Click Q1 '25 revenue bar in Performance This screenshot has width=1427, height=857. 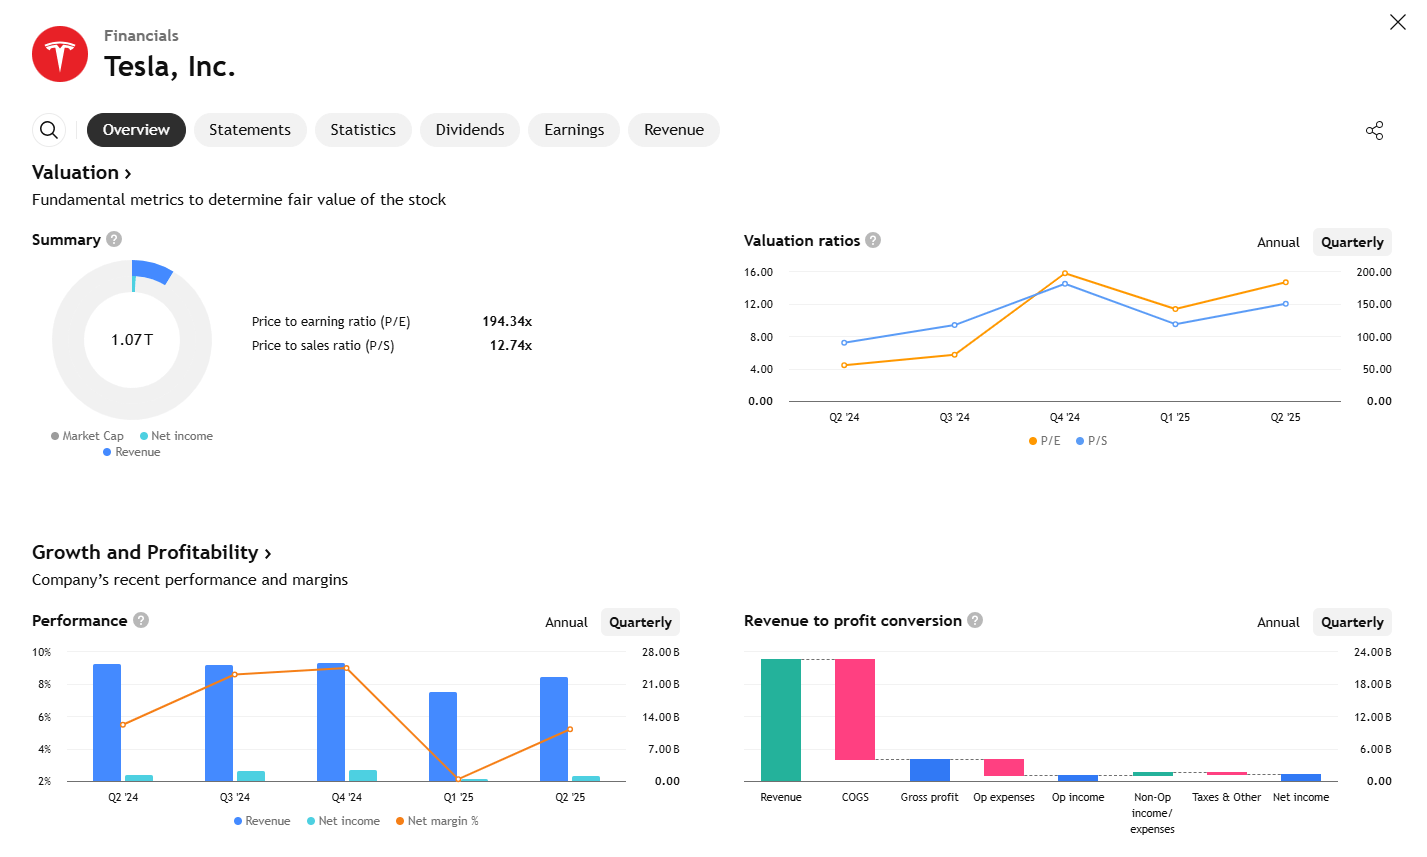pyautogui.click(x=443, y=737)
